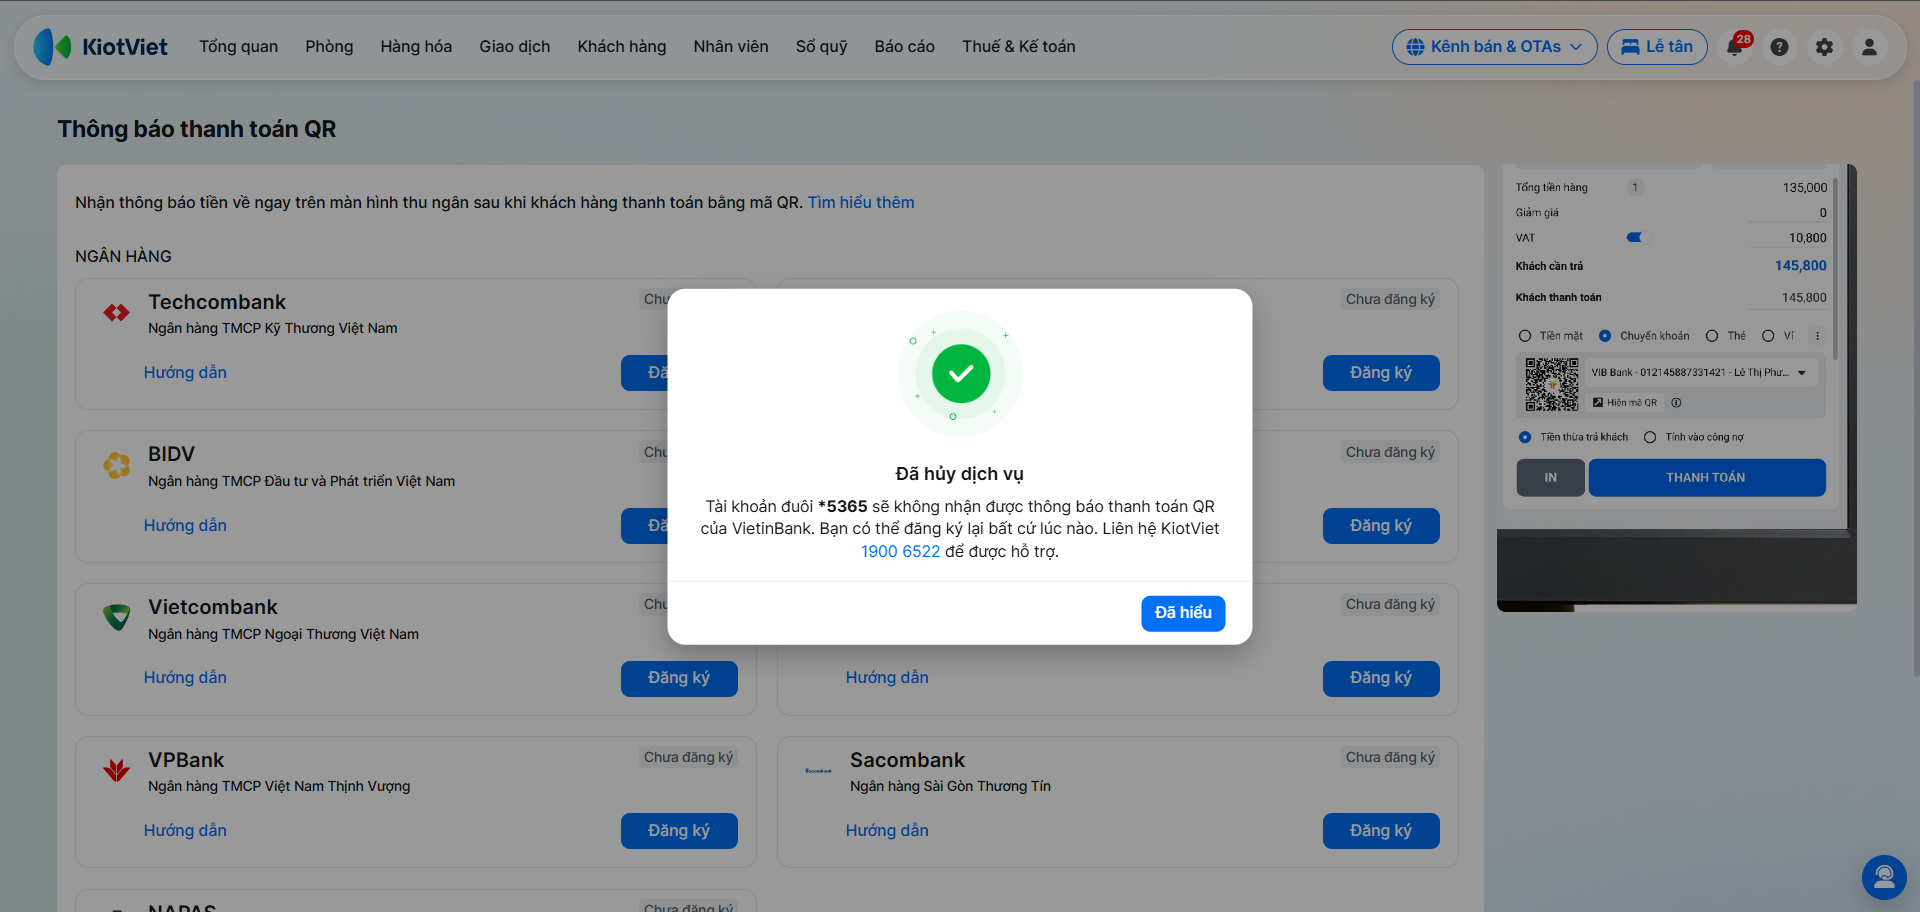Open Hướng dẫn for Vietcombank
1920x912 pixels.
pyautogui.click(x=185, y=678)
